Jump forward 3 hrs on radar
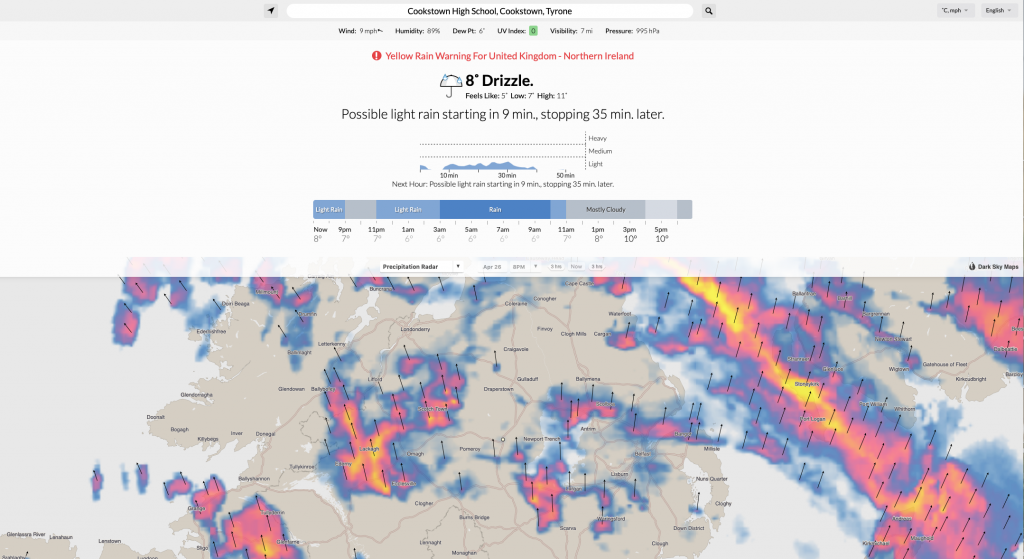Viewport: 1024px width, 559px height. tap(597, 266)
